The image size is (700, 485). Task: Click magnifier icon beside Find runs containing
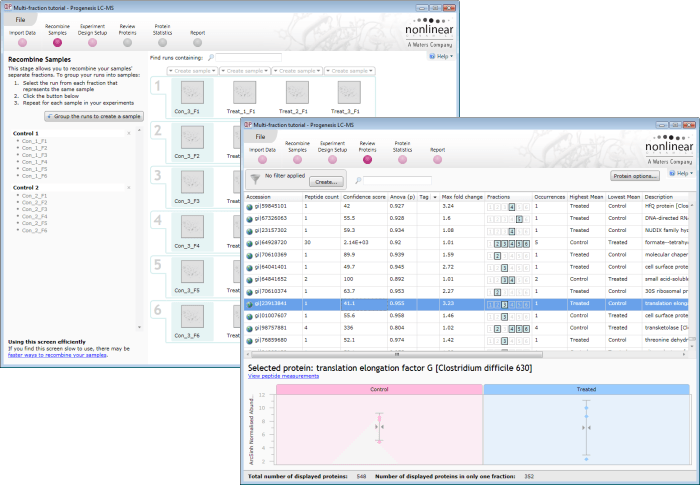click(x=211, y=58)
